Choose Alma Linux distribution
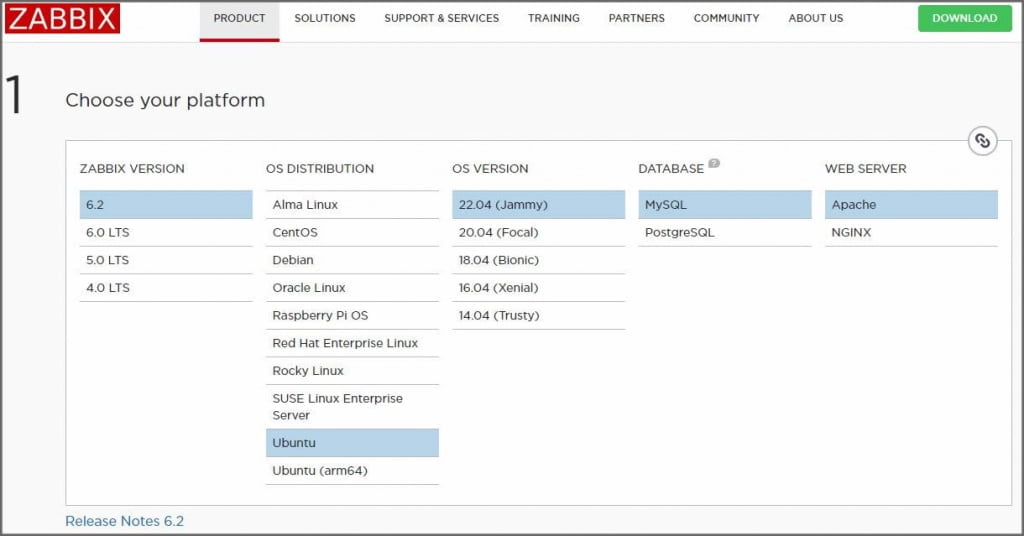The image size is (1024, 536). pos(352,204)
